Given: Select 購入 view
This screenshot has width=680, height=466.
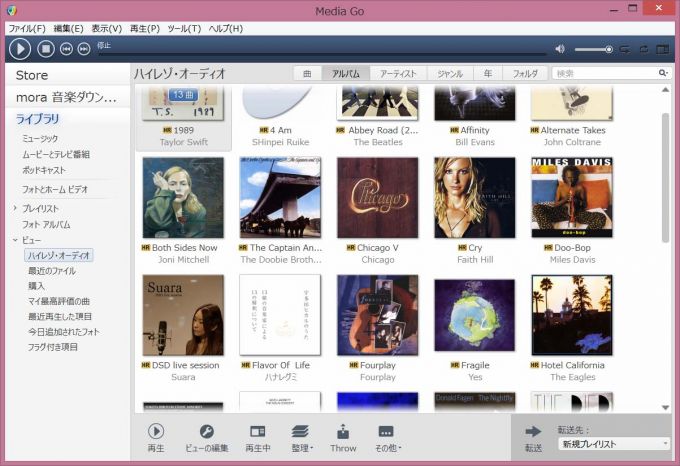Looking at the screenshot, I should (36, 286).
